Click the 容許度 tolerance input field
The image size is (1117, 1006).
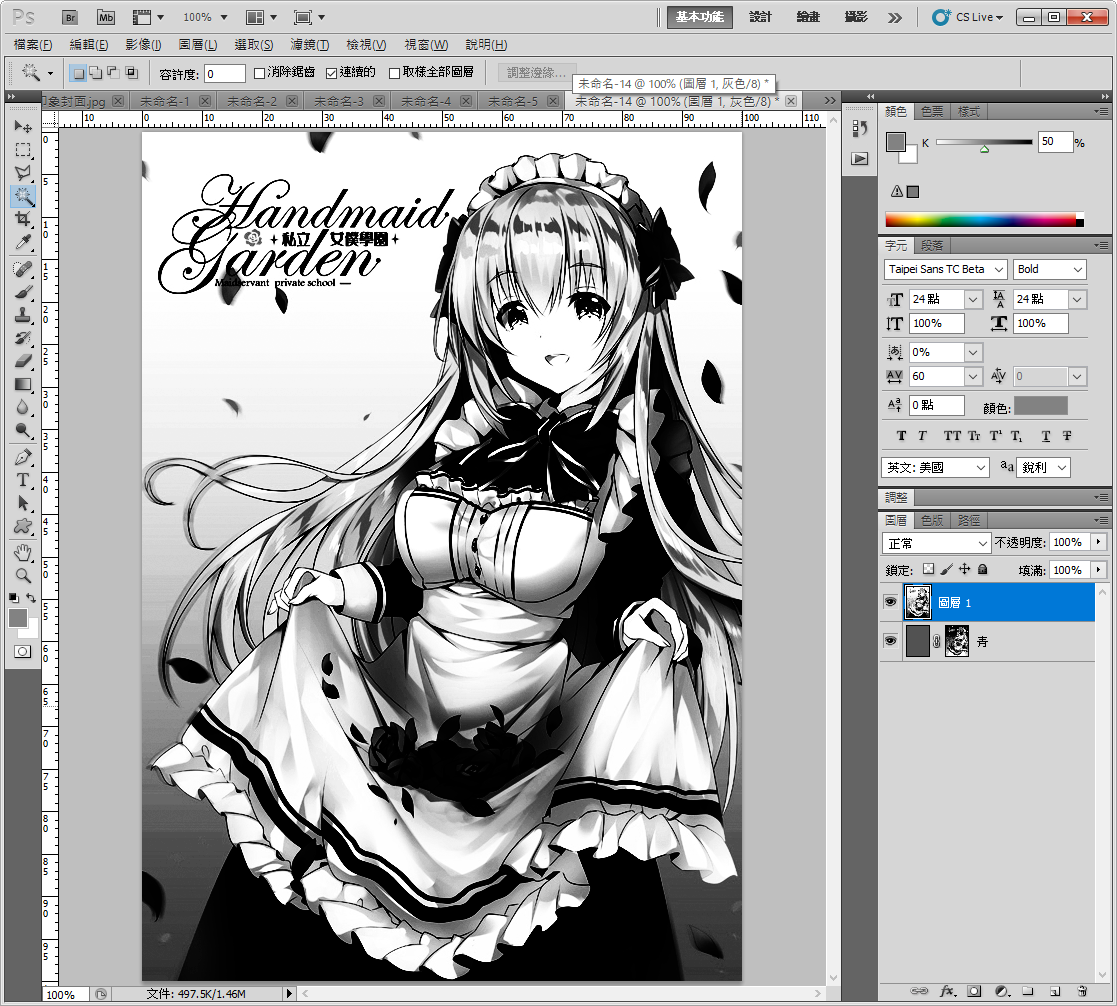coord(225,73)
